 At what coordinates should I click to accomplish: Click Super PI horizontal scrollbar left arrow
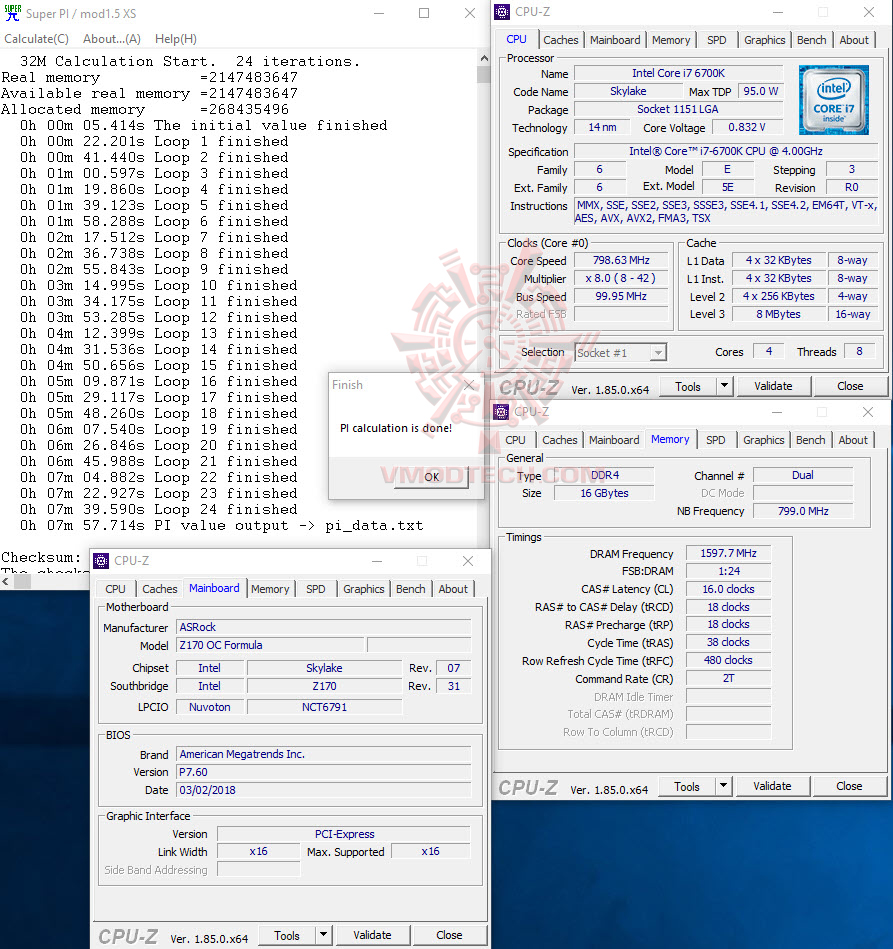click(x=5, y=582)
